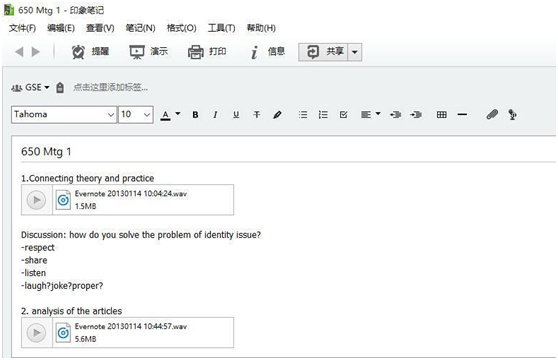558x360 pixels.
Task: Click the Share button
Action: pyautogui.click(x=323, y=52)
